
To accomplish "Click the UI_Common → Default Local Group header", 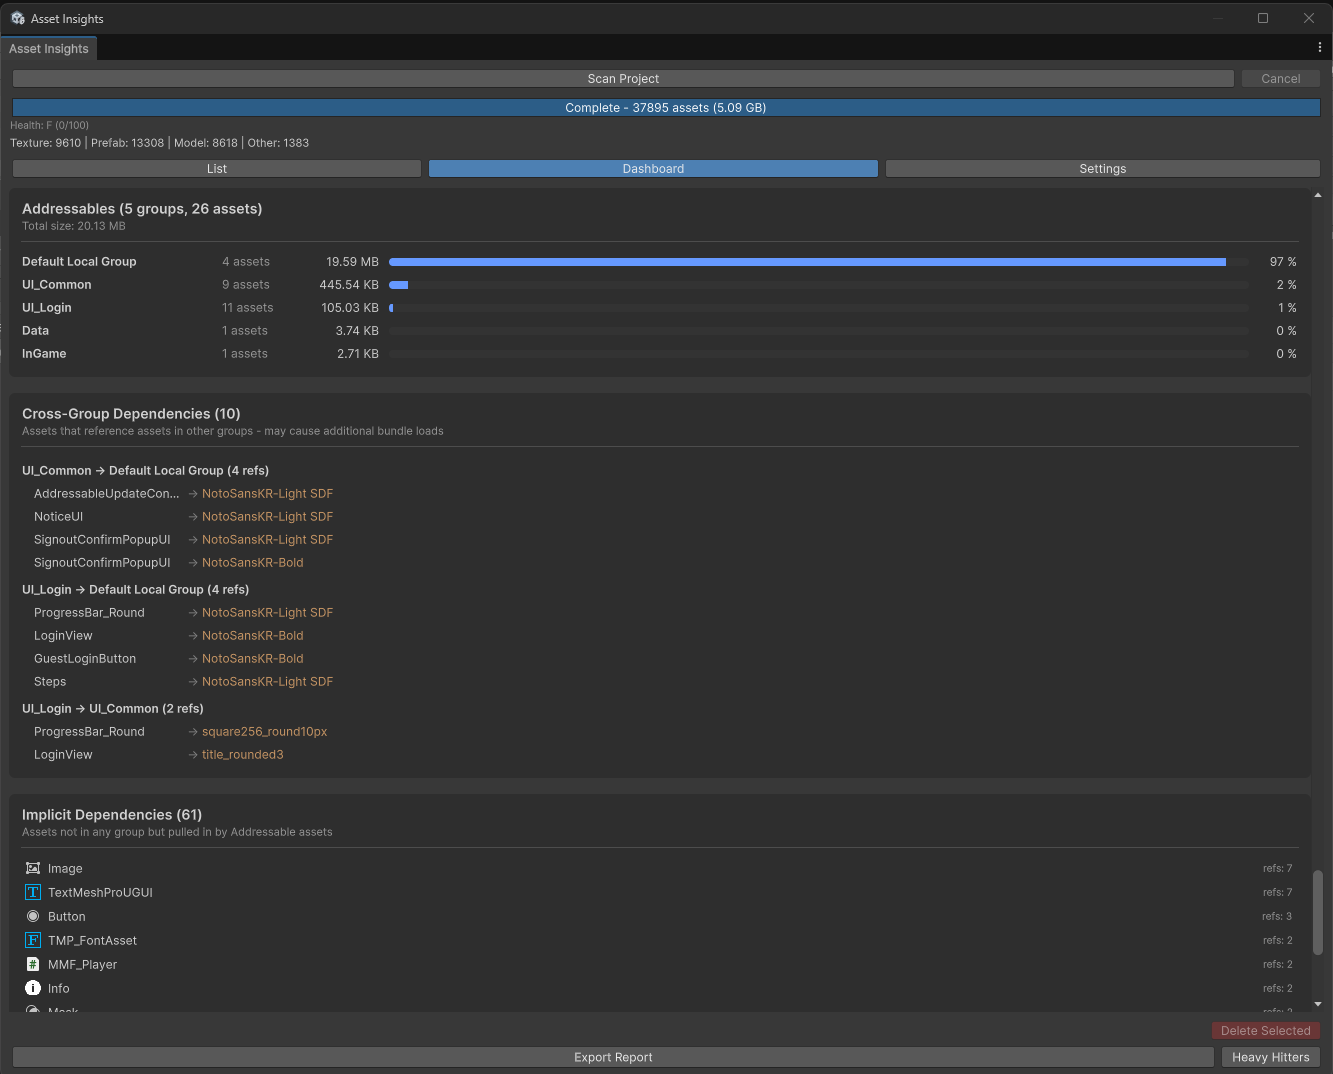I will (145, 471).
